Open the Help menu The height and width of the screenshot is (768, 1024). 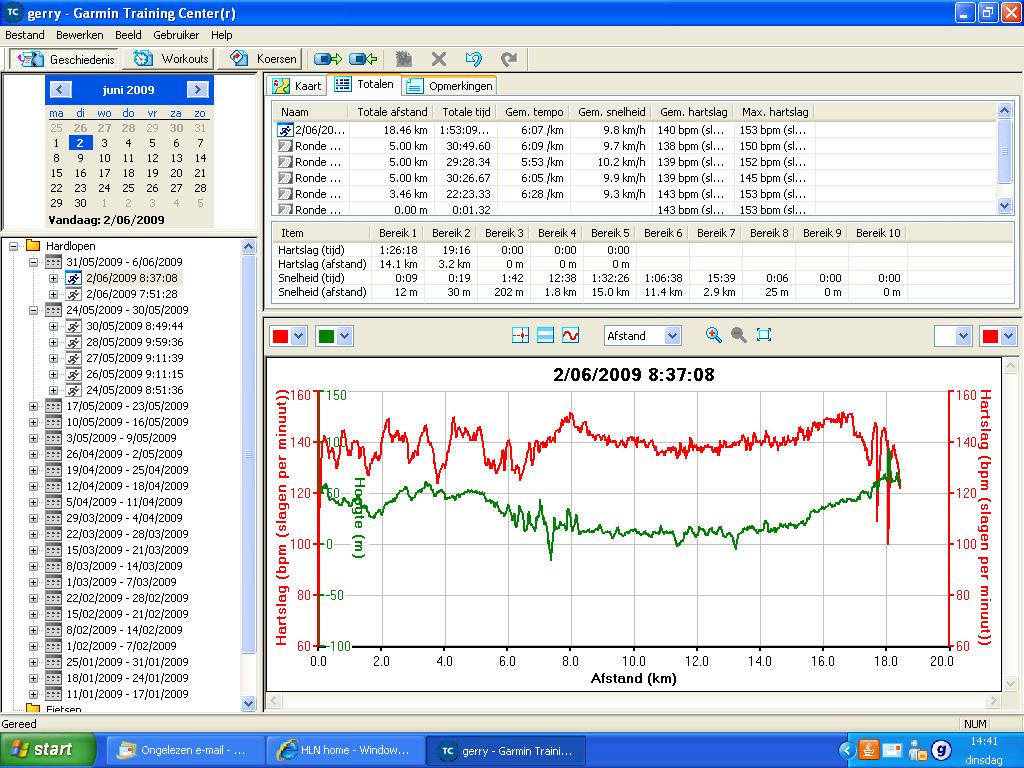(x=221, y=35)
